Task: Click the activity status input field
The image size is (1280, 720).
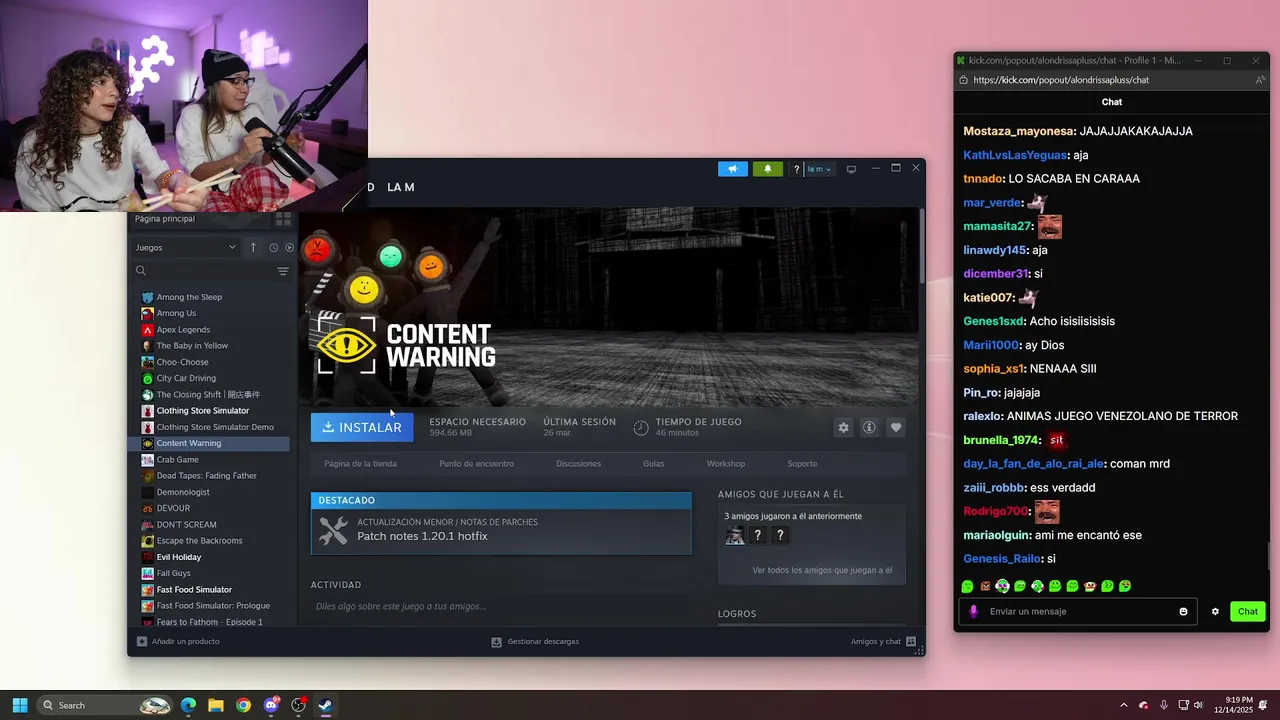Action: 501,606
